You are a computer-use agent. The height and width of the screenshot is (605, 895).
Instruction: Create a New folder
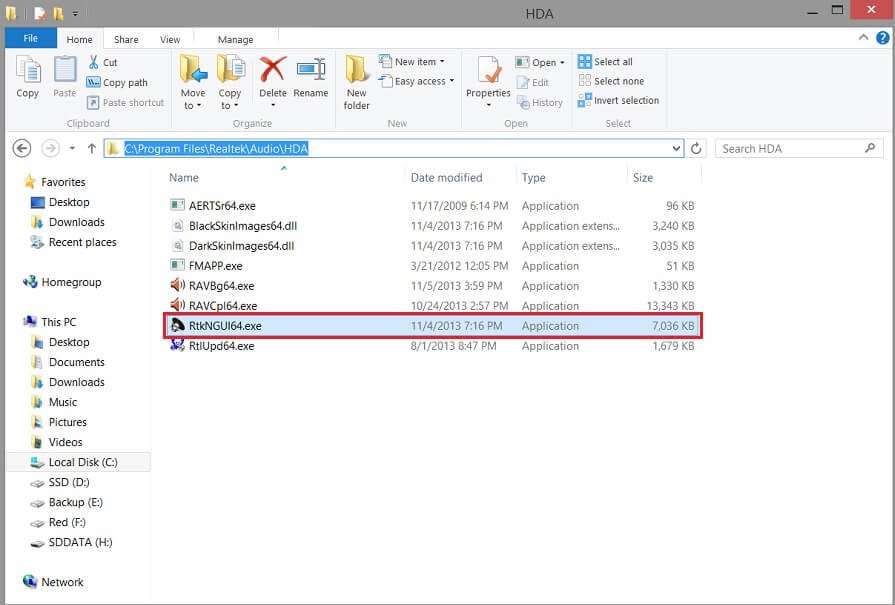pyautogui.click(x=357, y=82)
